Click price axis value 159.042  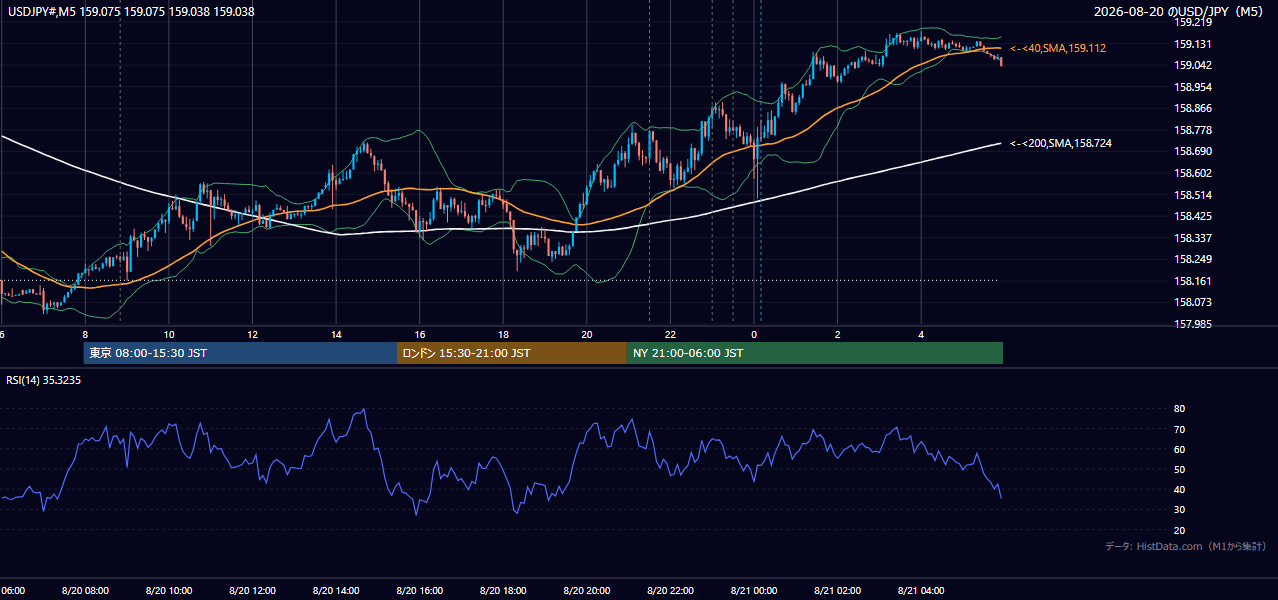point(1192,65)
